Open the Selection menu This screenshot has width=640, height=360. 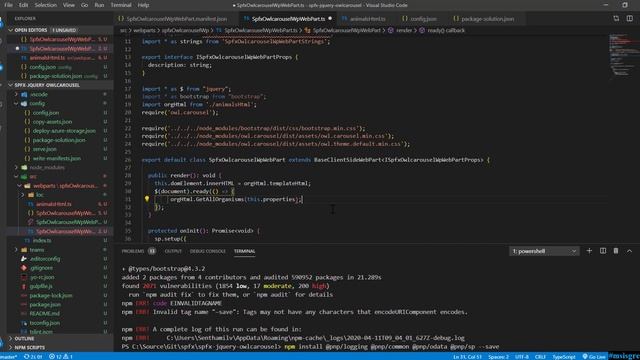click(x=45, y=5)
